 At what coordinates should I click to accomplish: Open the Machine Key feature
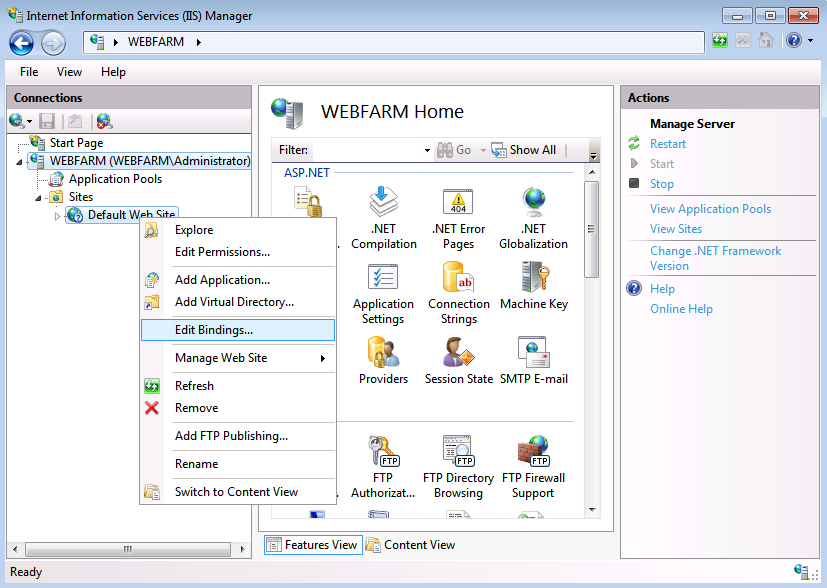point(534,286)
